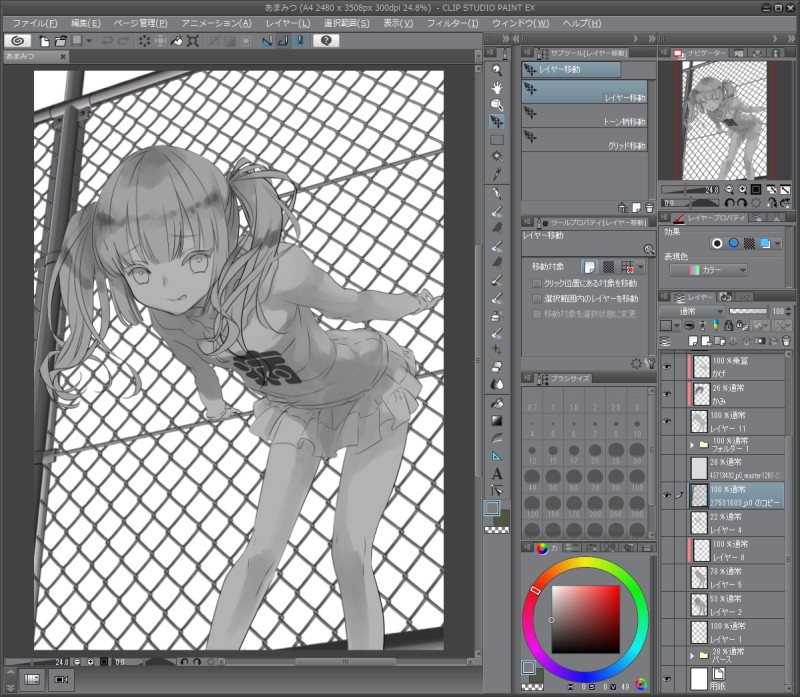The height and width of the screenshot is (697, 800).
Task: Select the Hand move tool
Action: pyautogui.click(x=497, y=87)
